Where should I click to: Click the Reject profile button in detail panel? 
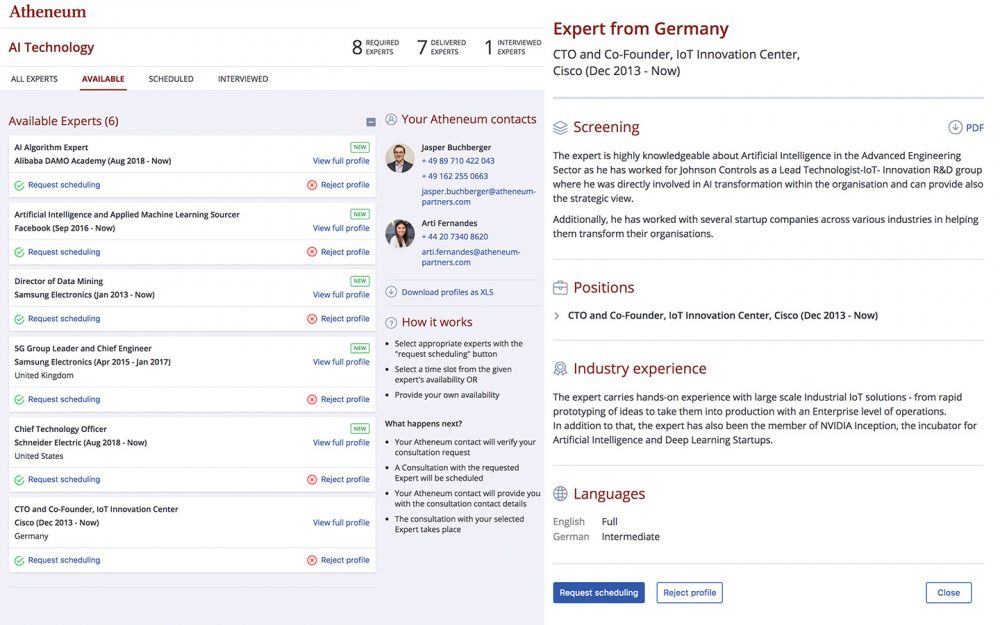(689, 593)
